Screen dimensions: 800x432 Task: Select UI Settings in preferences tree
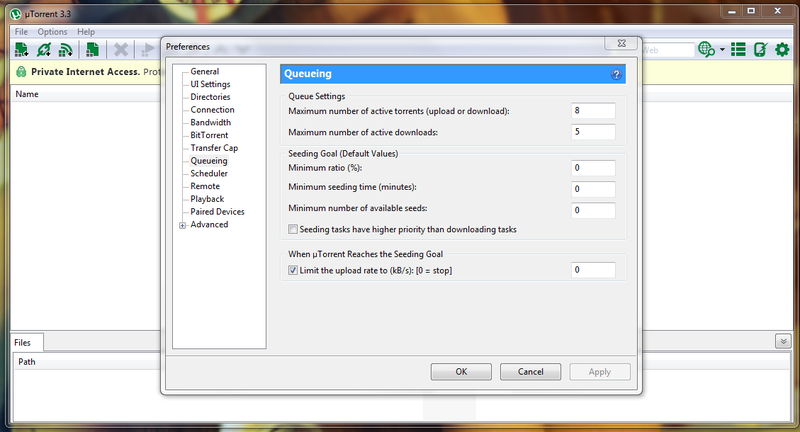(x=210, y=84)
